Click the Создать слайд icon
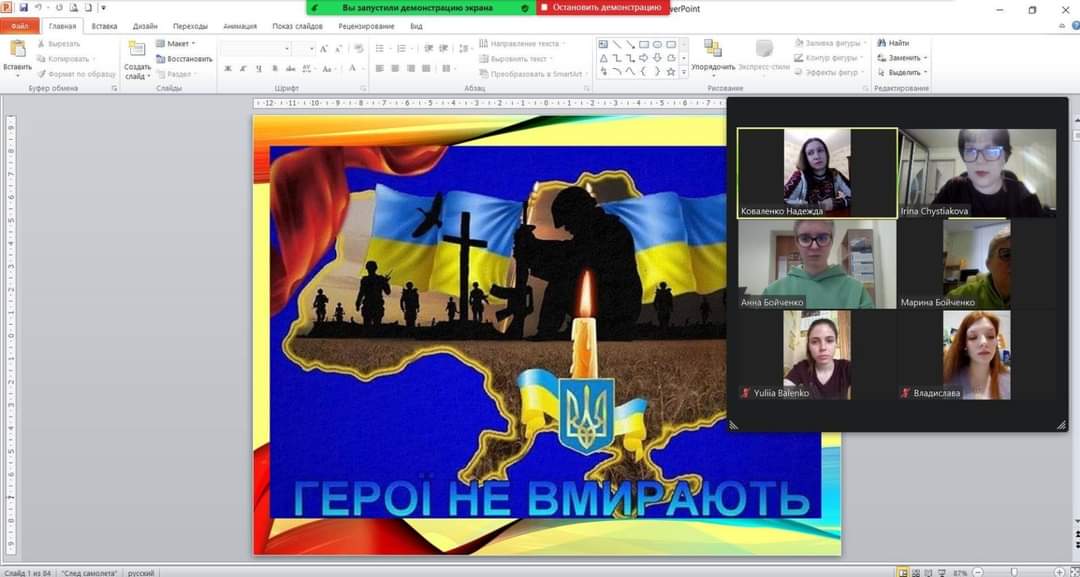Viewport: 1080px width, 577px height. click(137, 49)
